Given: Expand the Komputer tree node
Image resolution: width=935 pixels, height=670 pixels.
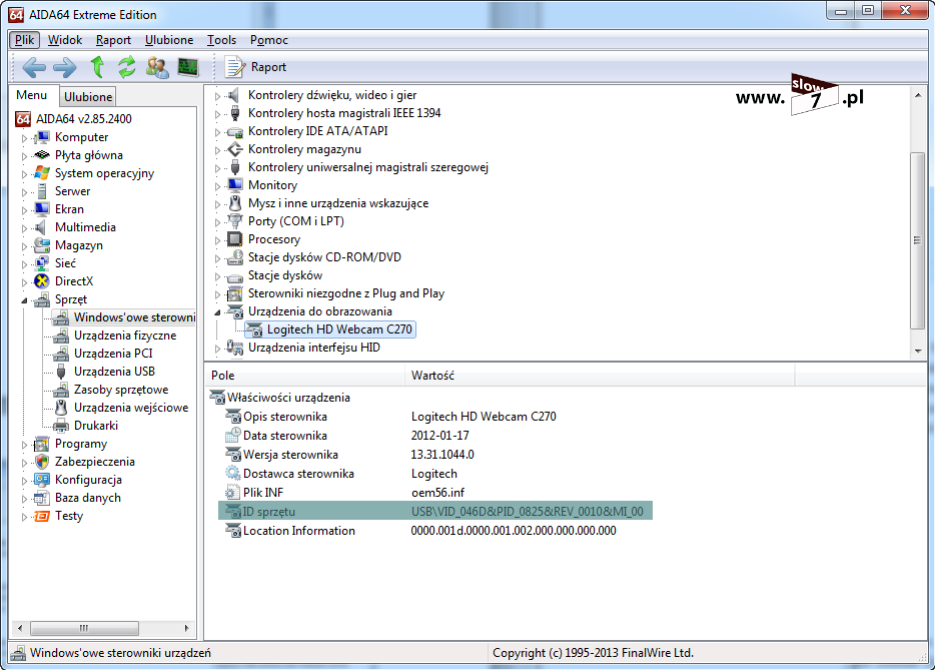Looking at the screenshot, I should coord(24,138).
